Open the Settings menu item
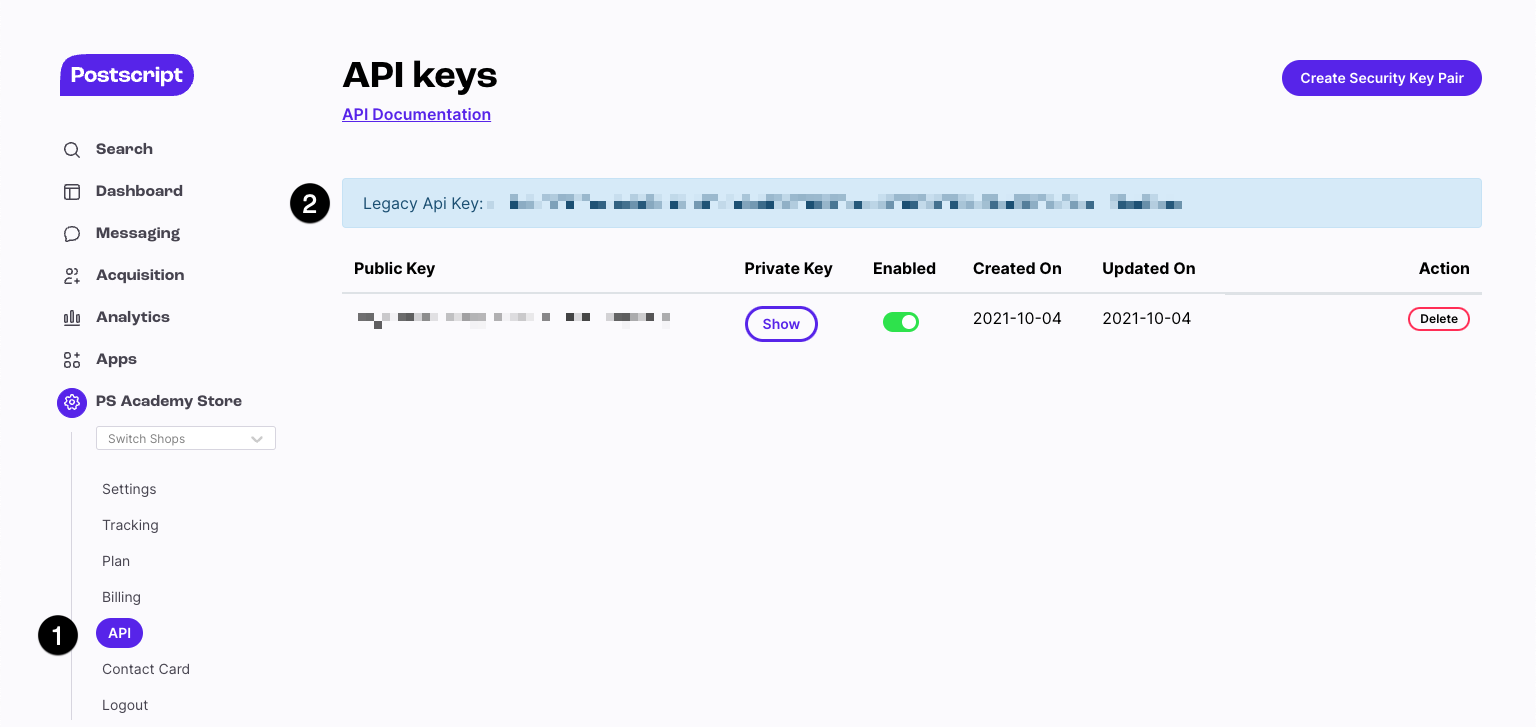The width and height of the screenshot is (1536, 727). coord(129,489)
